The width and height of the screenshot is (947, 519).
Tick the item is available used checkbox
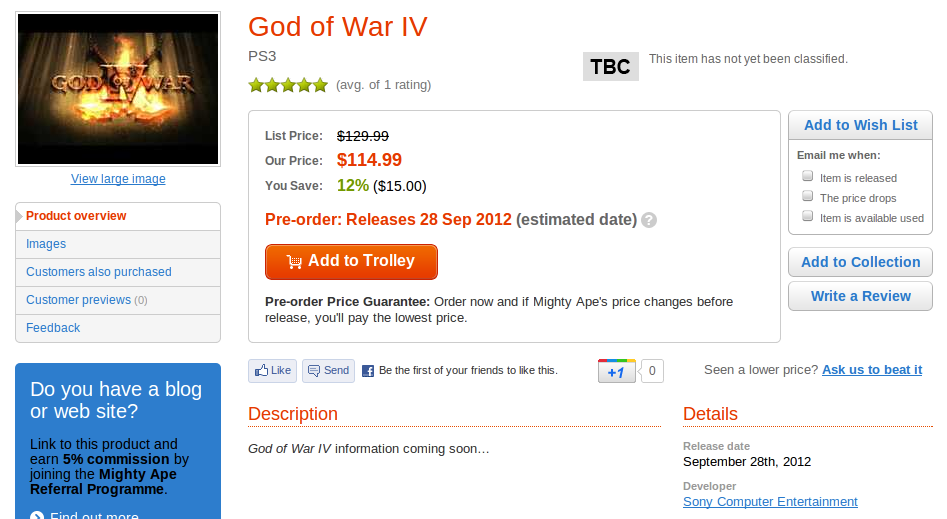[x=808, y=217]
